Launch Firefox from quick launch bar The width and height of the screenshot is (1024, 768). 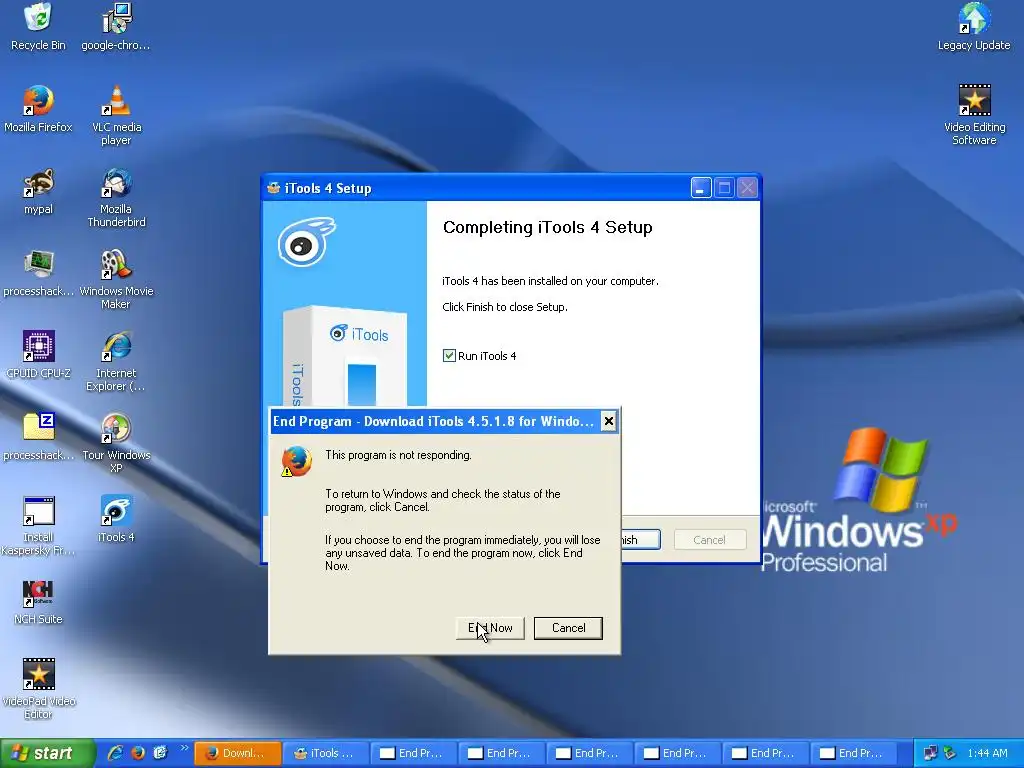[x=138, y=753]
